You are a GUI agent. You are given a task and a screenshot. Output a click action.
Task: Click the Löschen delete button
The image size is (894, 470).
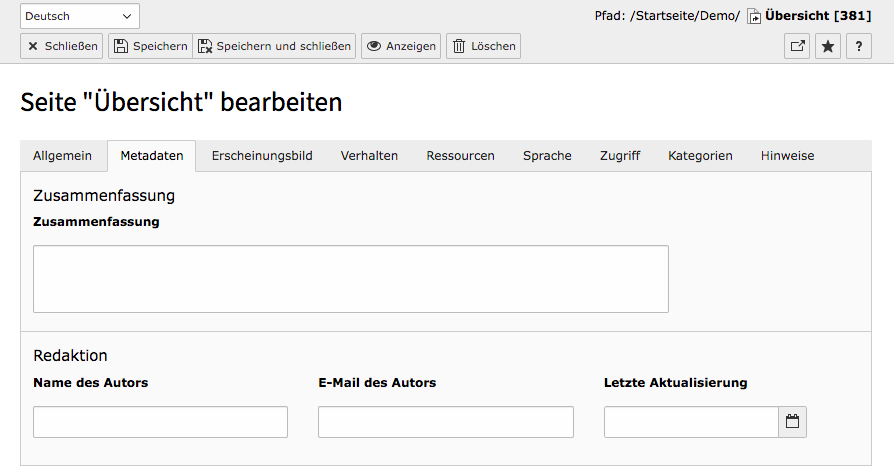pos(483,46)
